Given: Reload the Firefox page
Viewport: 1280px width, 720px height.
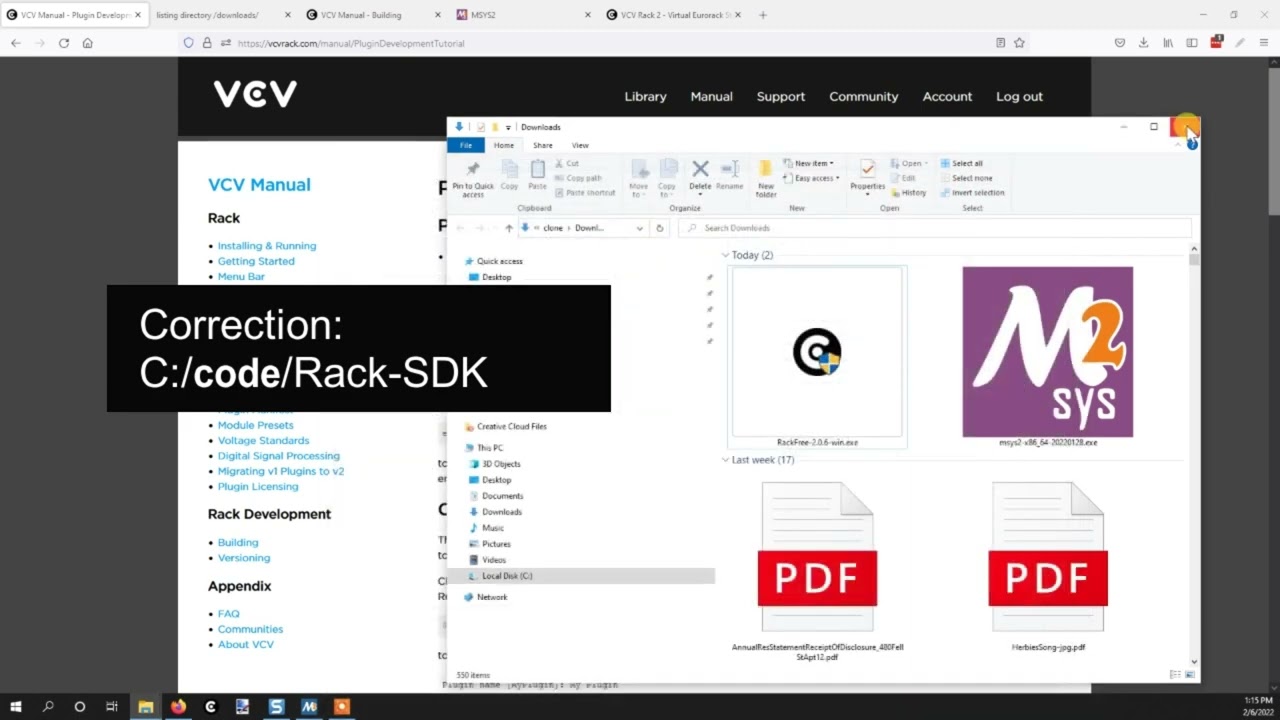Looking at the screenshot, I should coord(64,43).
